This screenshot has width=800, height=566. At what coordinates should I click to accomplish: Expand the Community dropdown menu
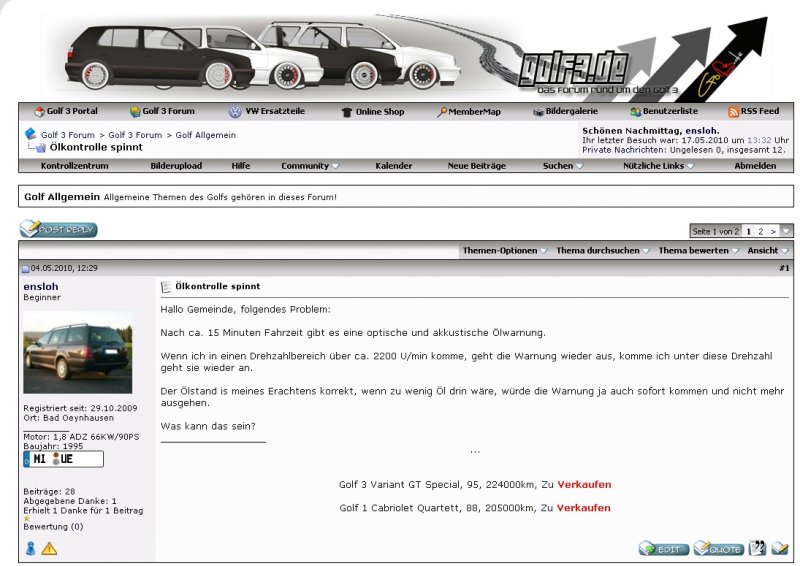310,166
